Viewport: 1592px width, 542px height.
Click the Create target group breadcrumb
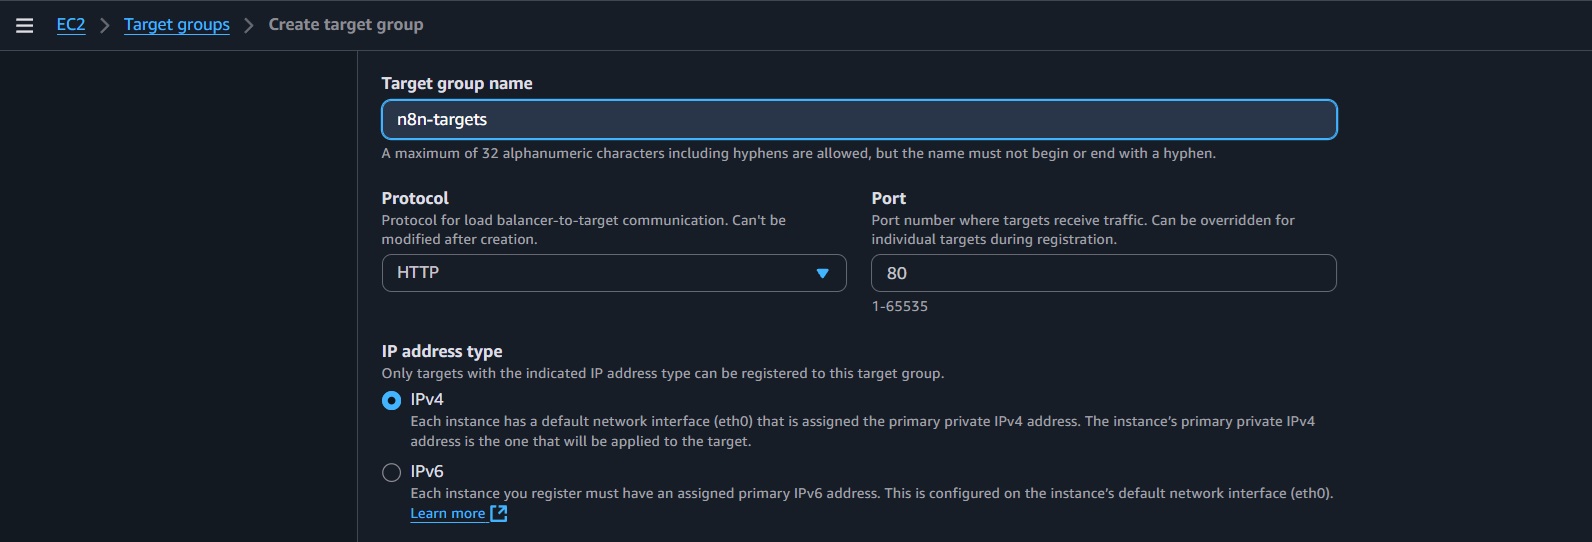click(346, 24)
